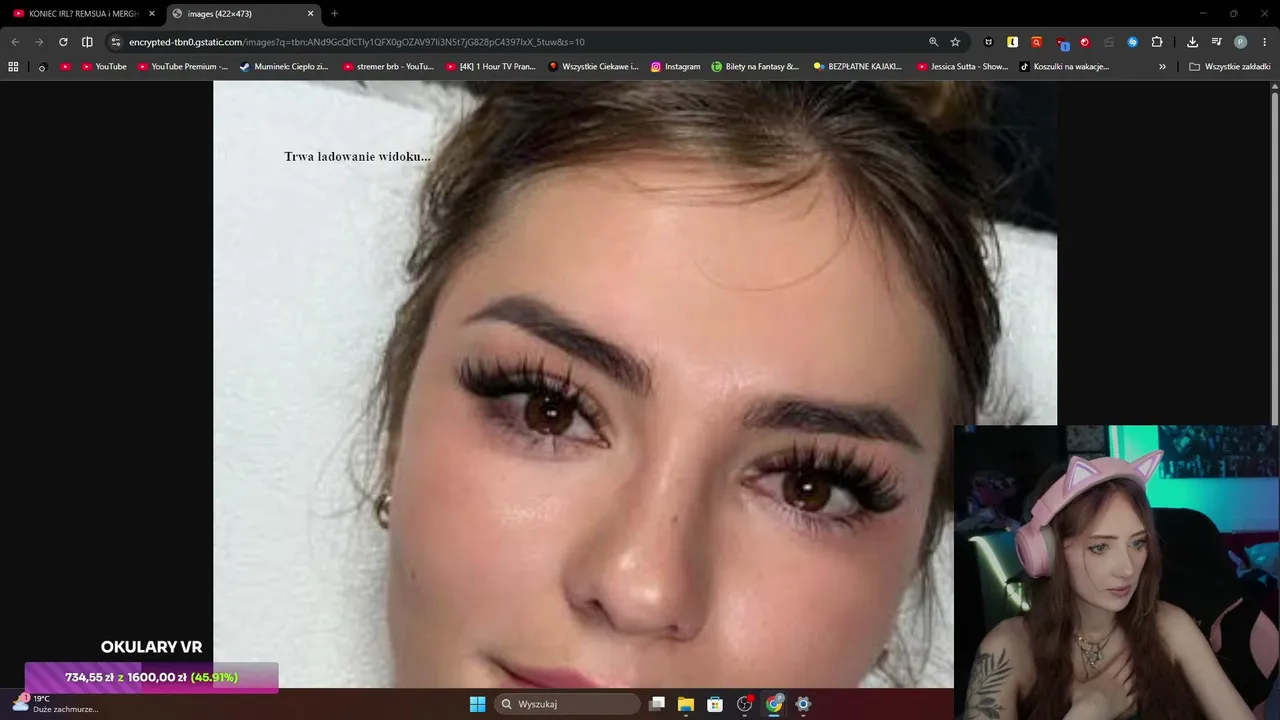Open the Windows Start menu

click(x=477, y=704)
